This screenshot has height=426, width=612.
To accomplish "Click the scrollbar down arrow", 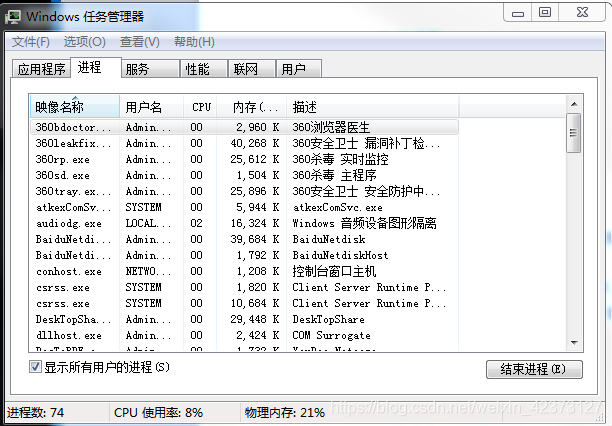I will pos(574,343).
